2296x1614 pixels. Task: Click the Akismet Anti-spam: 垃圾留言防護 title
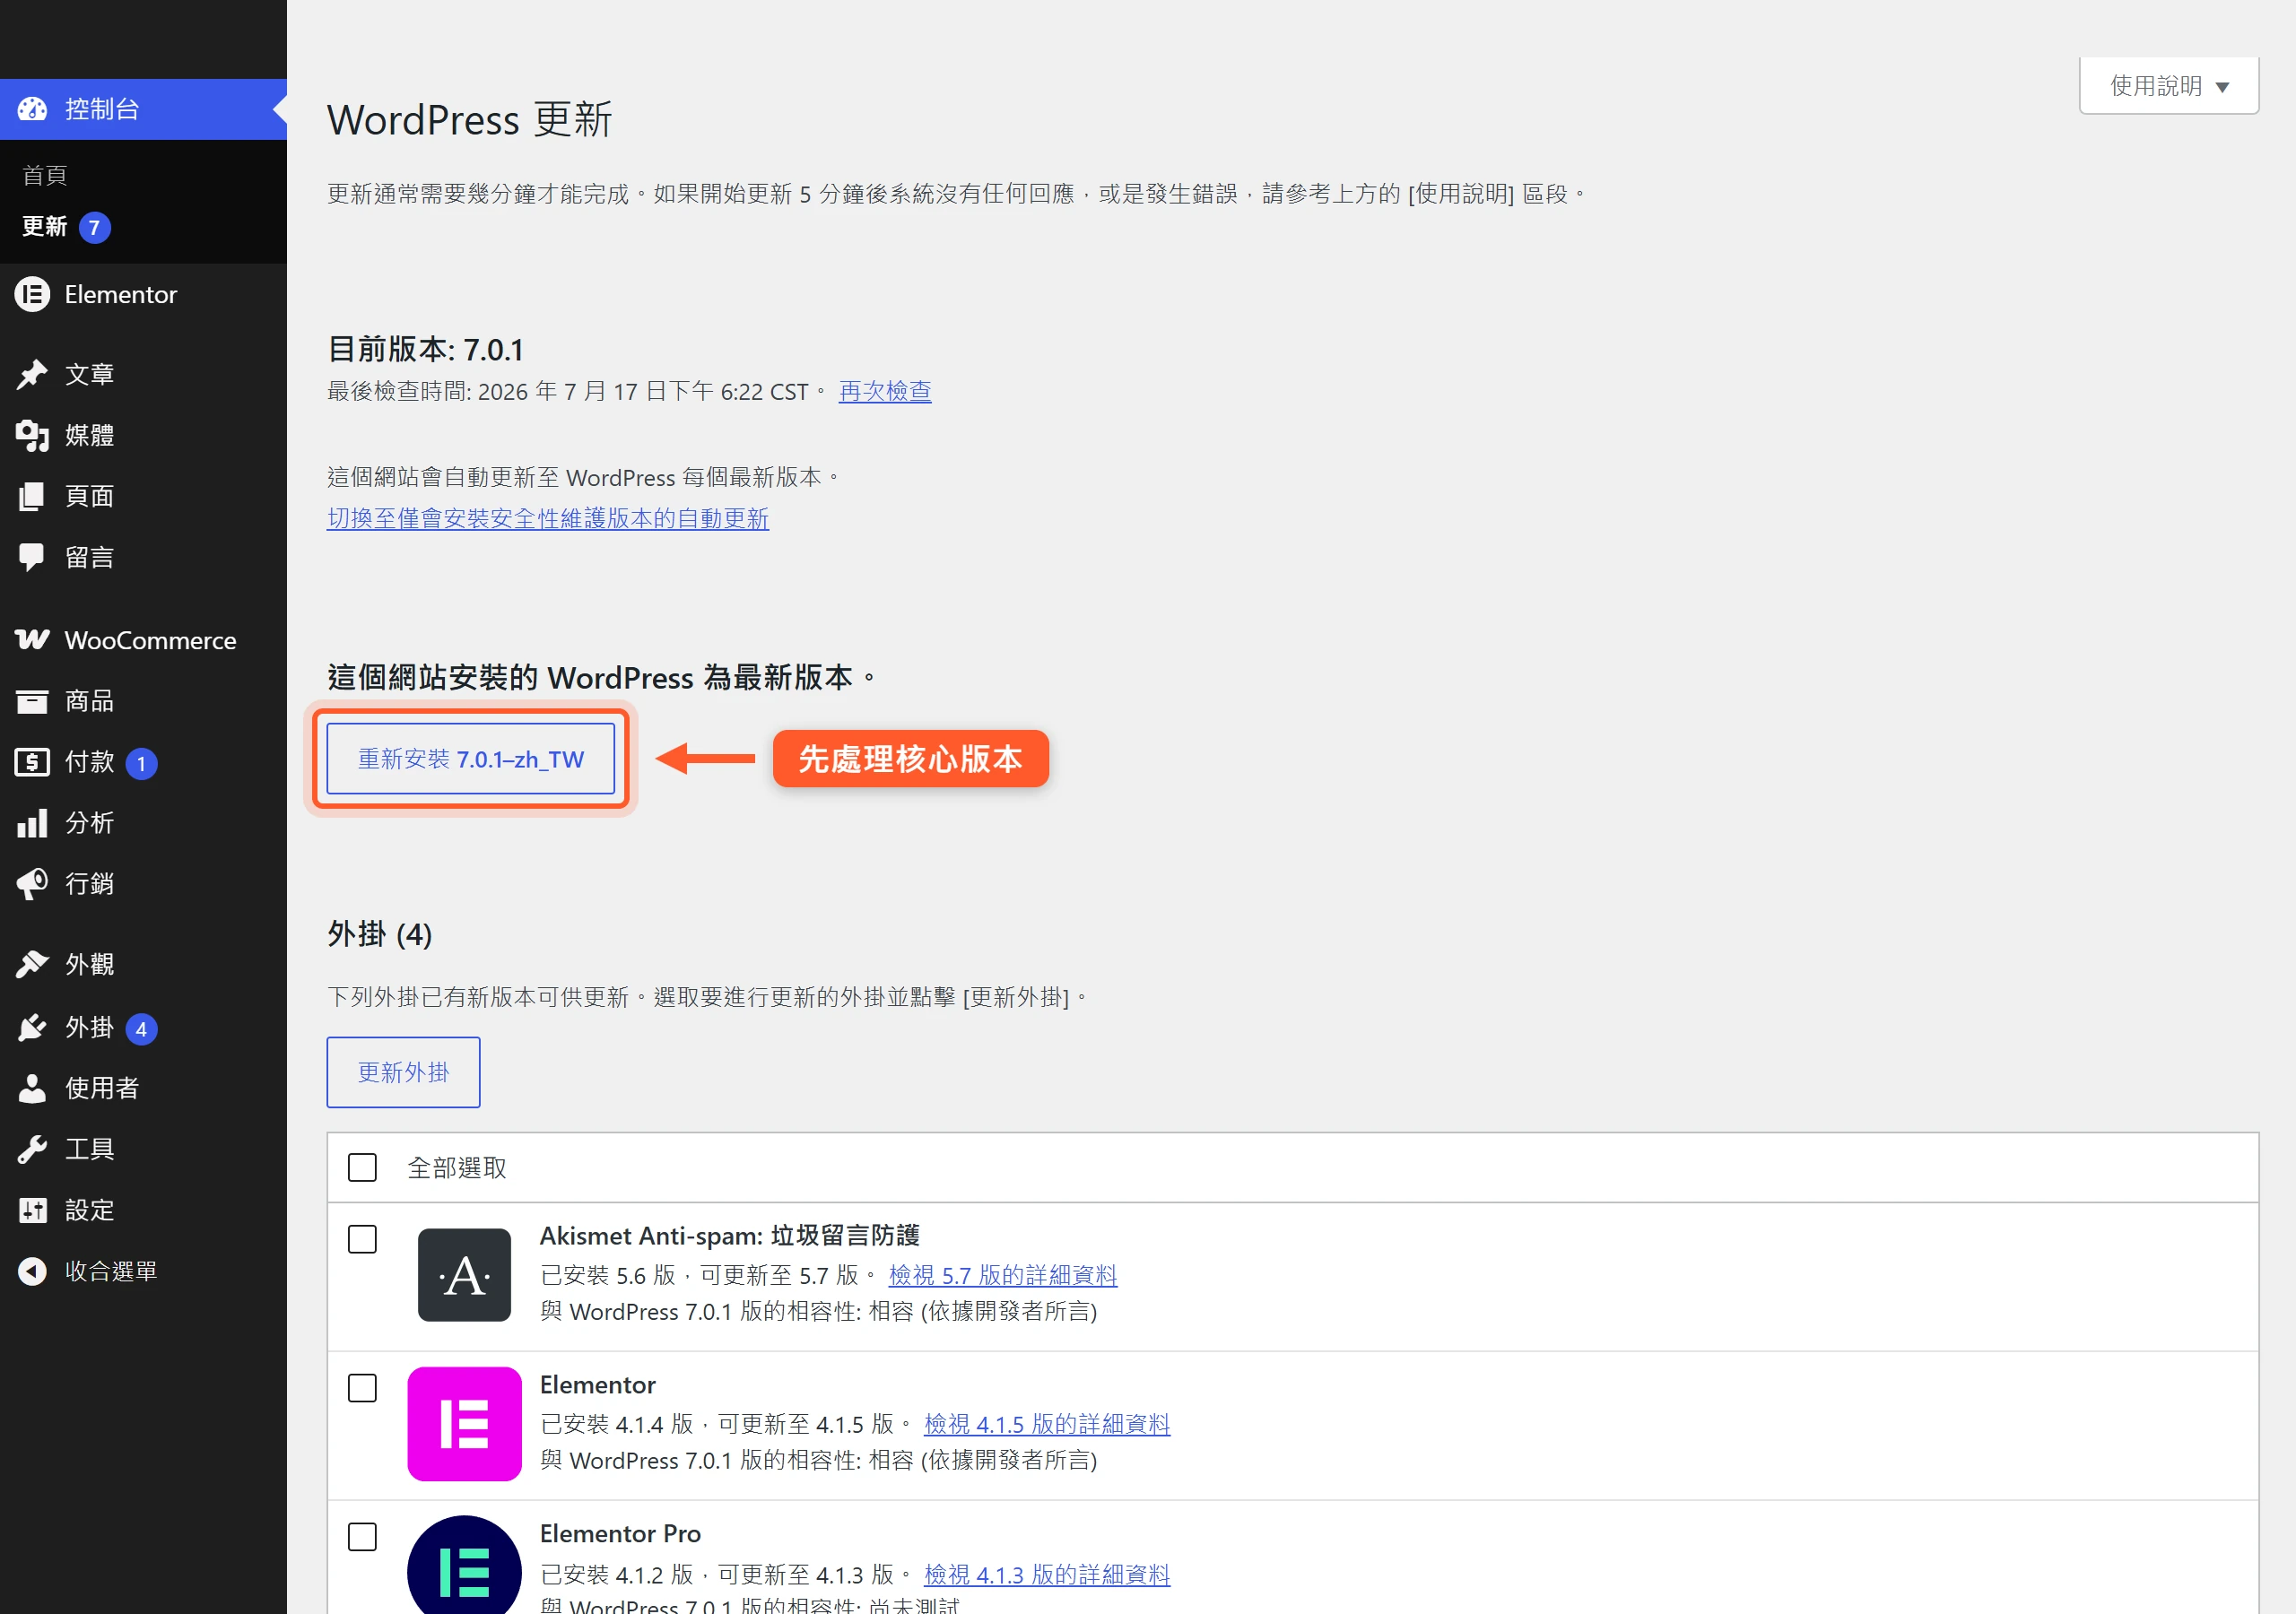[730, 1236]
